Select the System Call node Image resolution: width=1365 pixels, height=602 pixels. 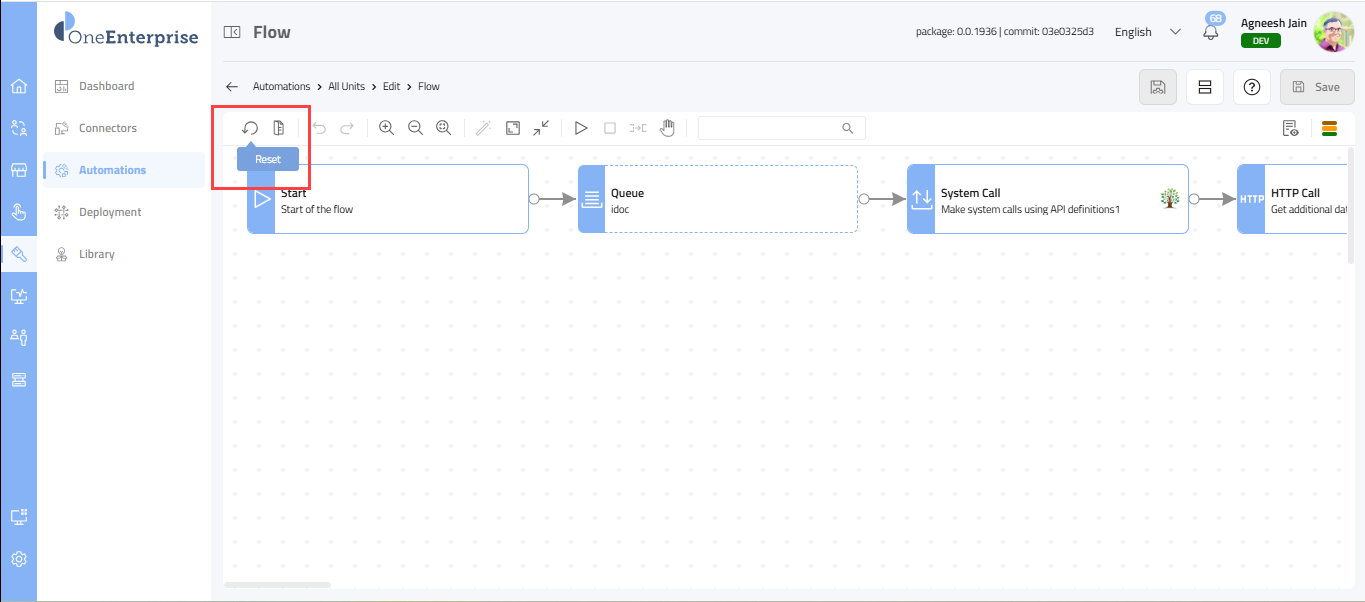click(1047, 199)
